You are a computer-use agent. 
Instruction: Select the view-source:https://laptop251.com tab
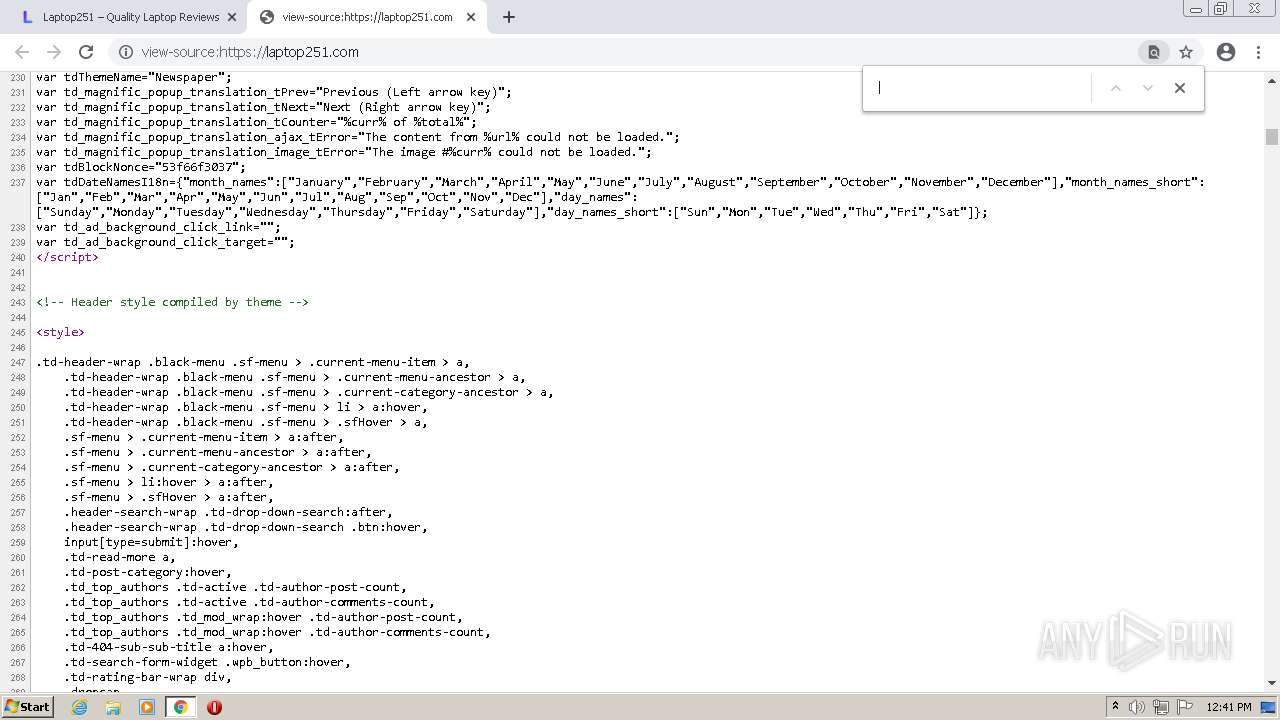(367, 17)
